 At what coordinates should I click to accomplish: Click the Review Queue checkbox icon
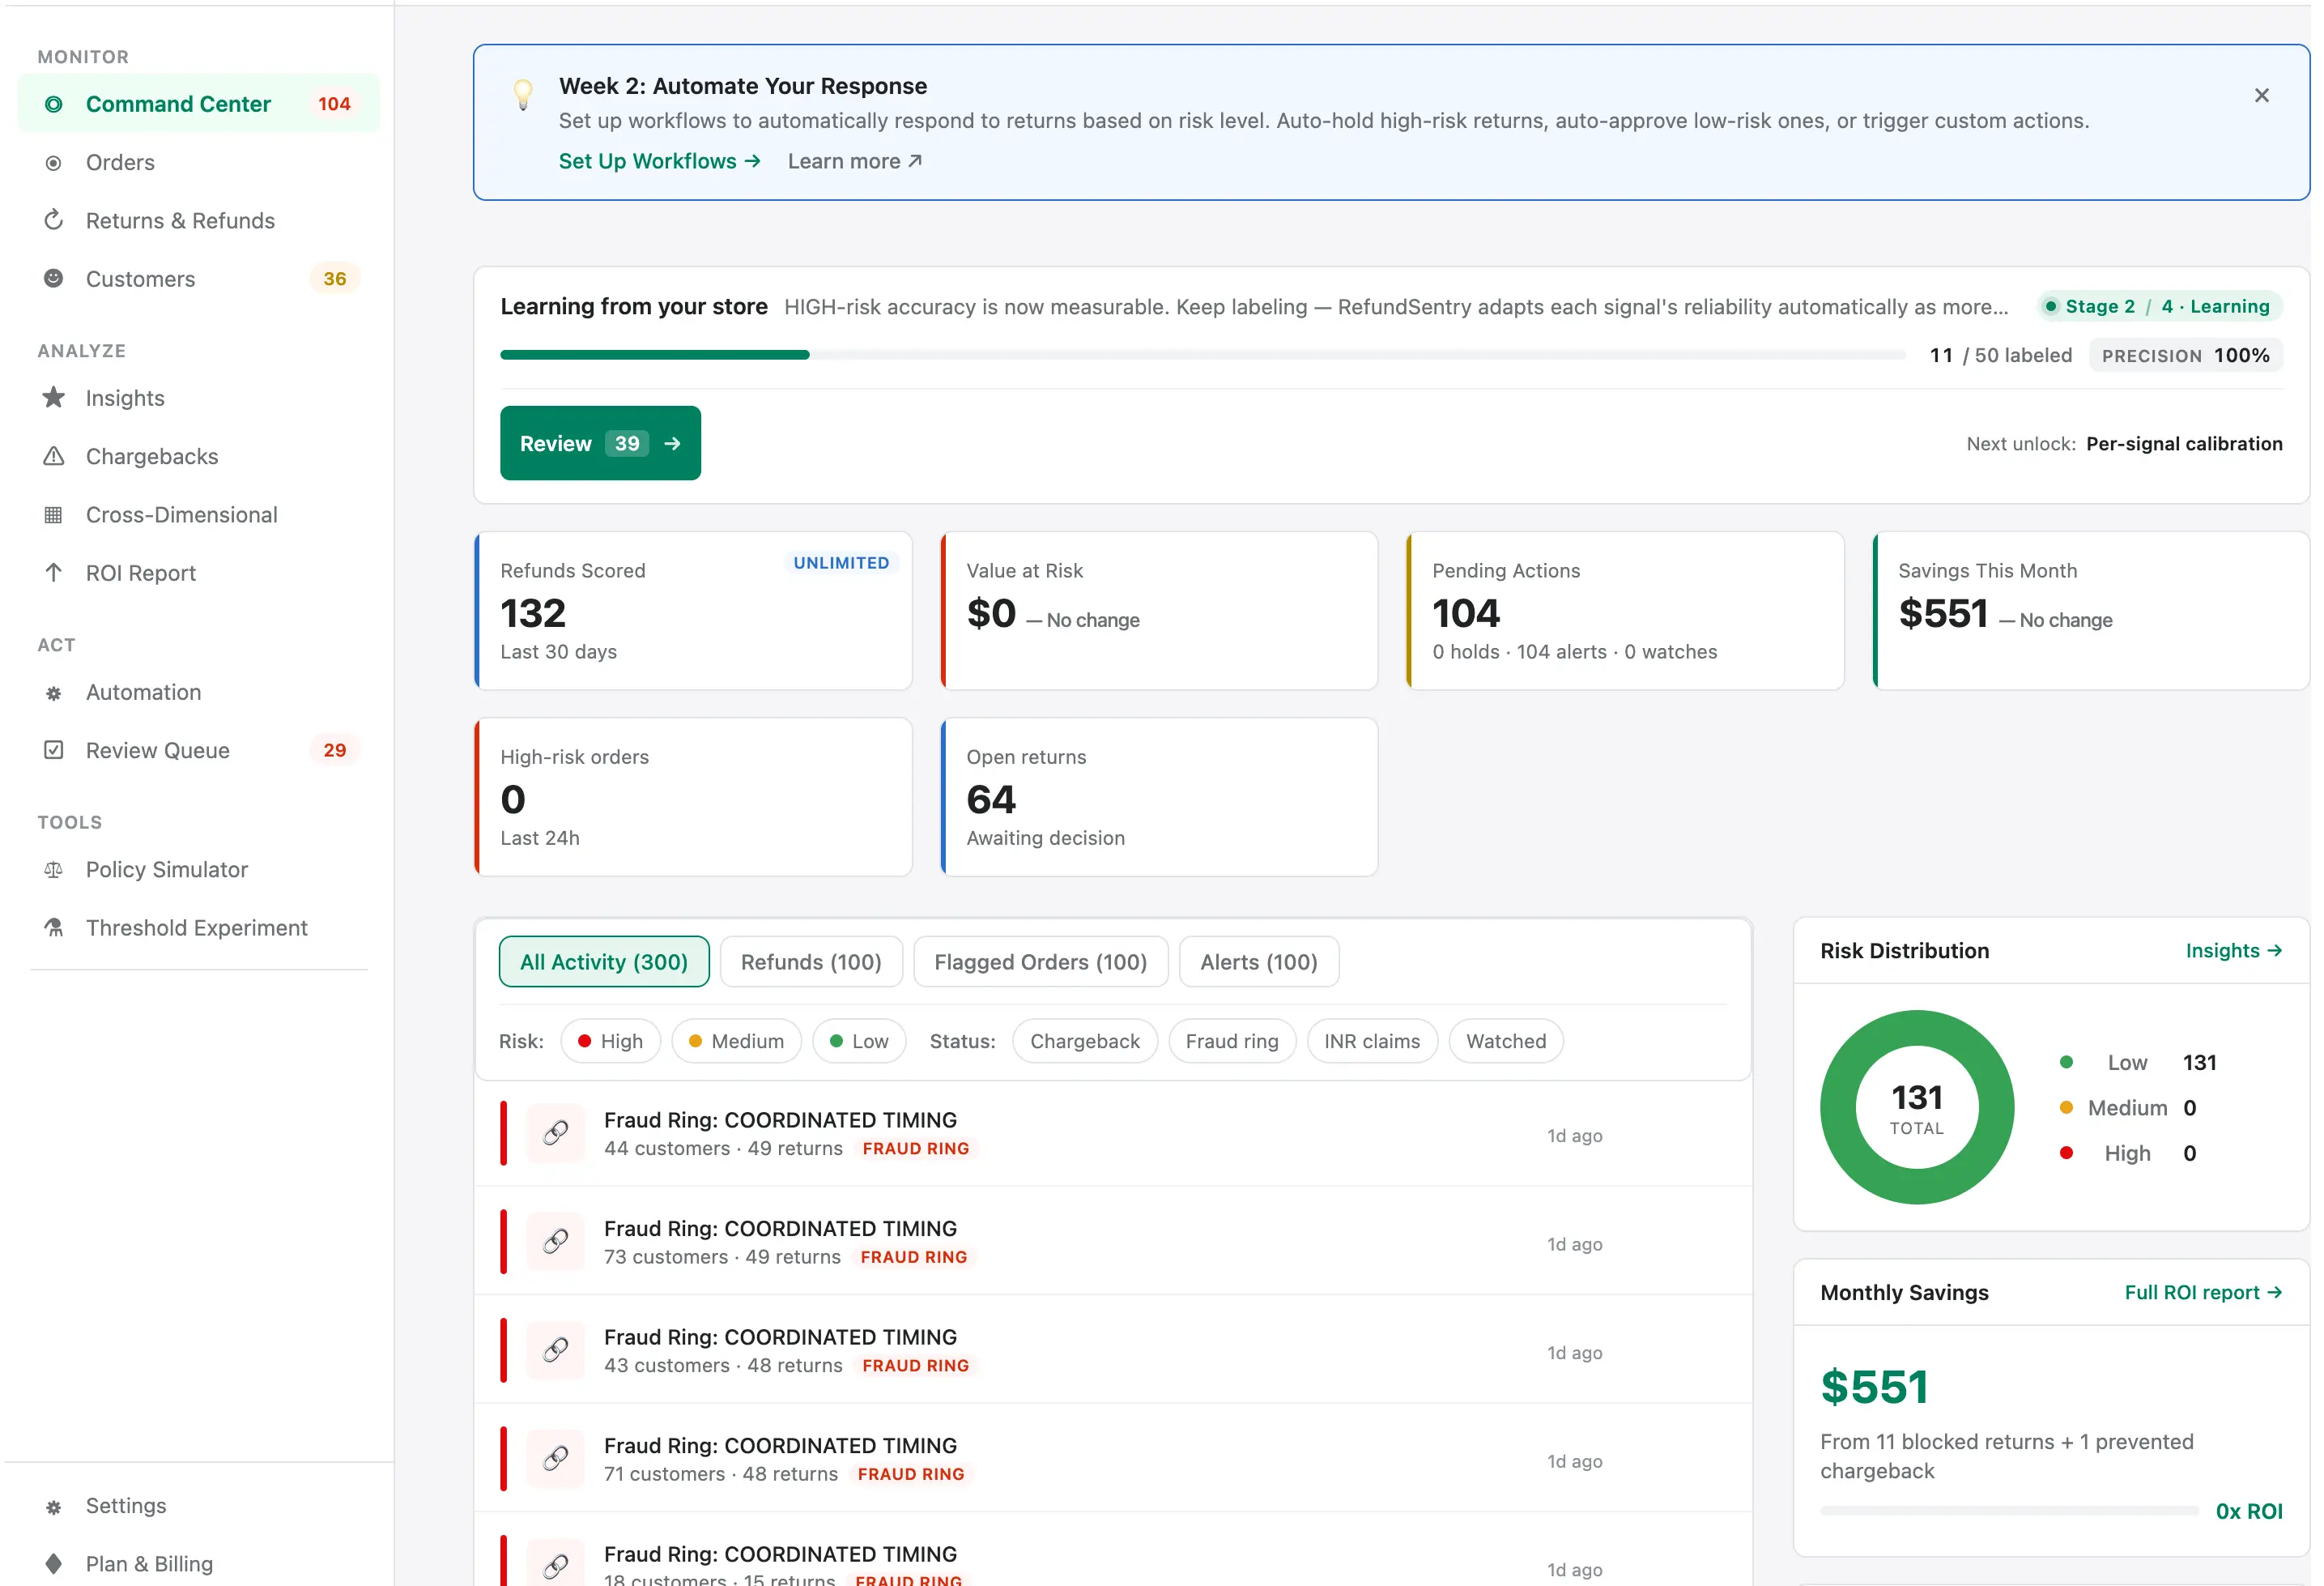point(54,750)
